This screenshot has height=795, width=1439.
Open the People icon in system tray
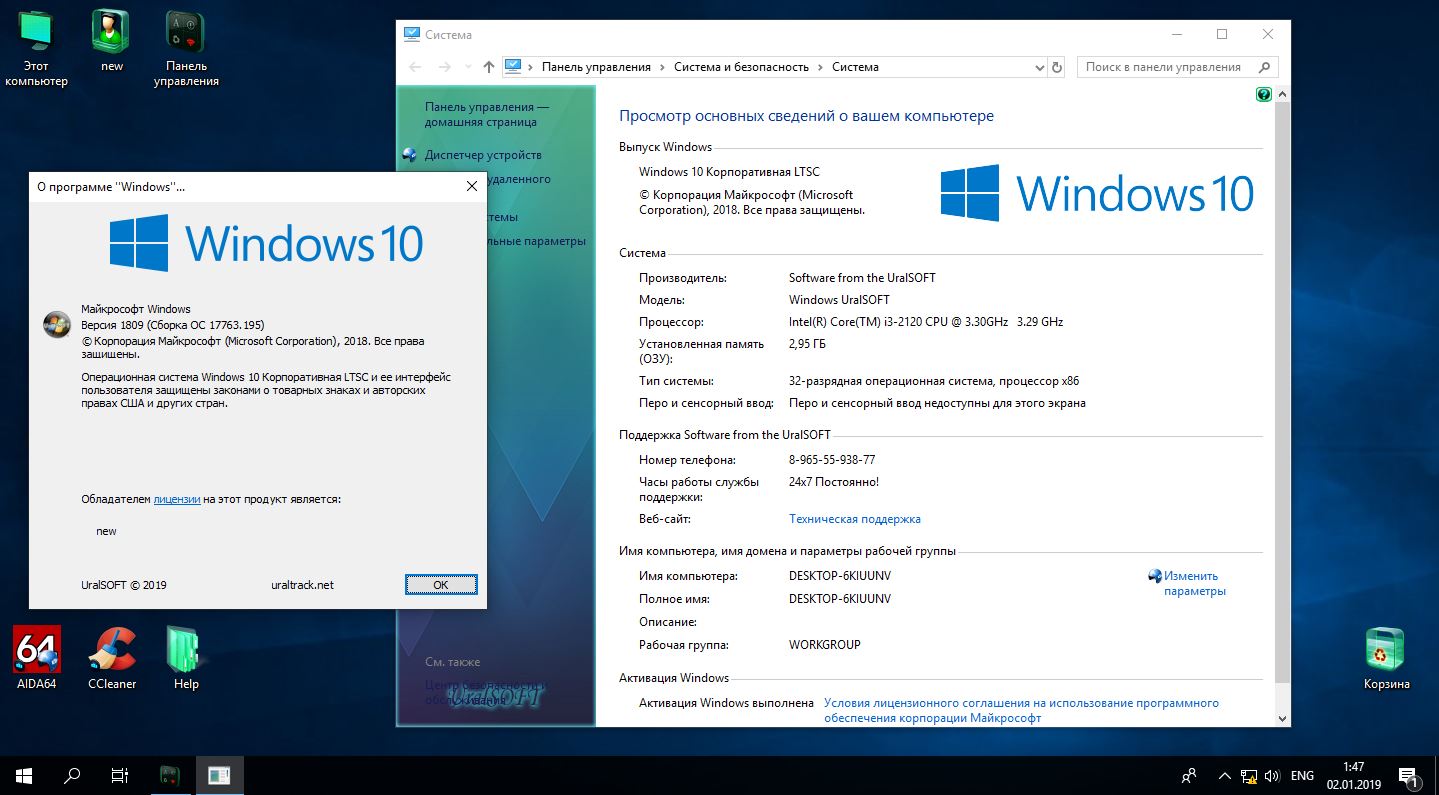(1189, 775)
